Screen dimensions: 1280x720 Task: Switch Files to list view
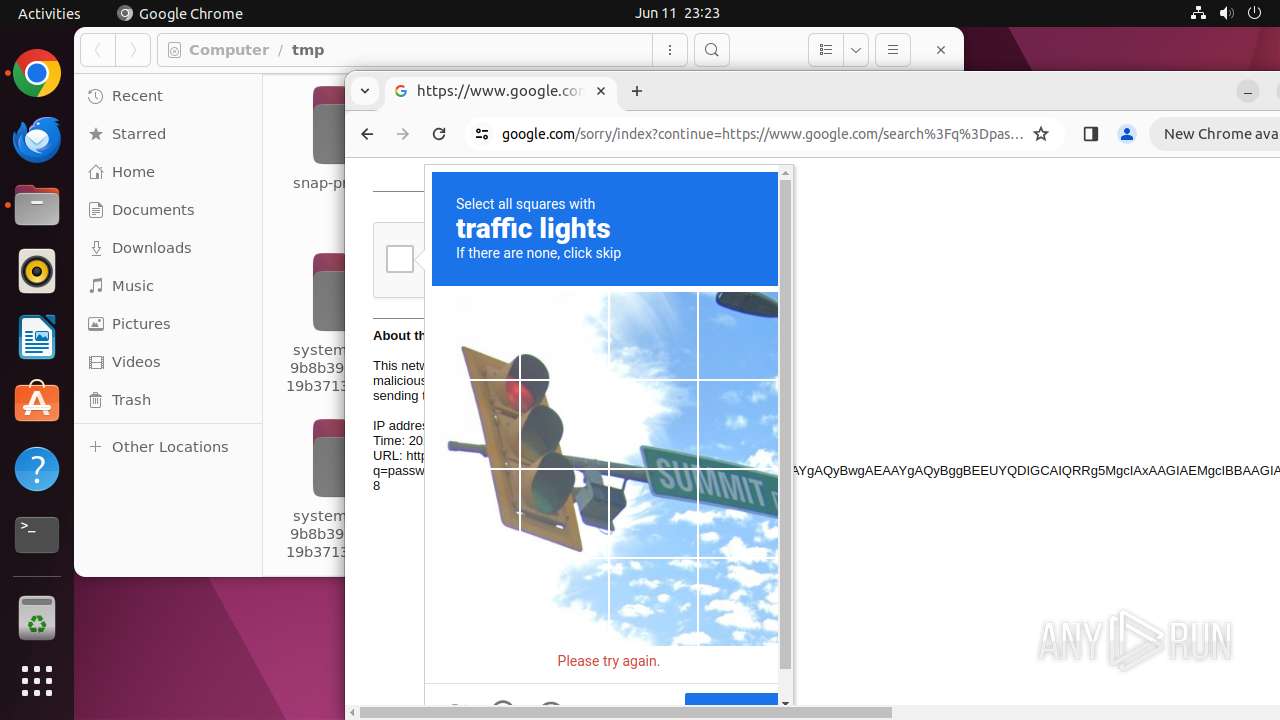pyautogui.click(x=826, y=50)
